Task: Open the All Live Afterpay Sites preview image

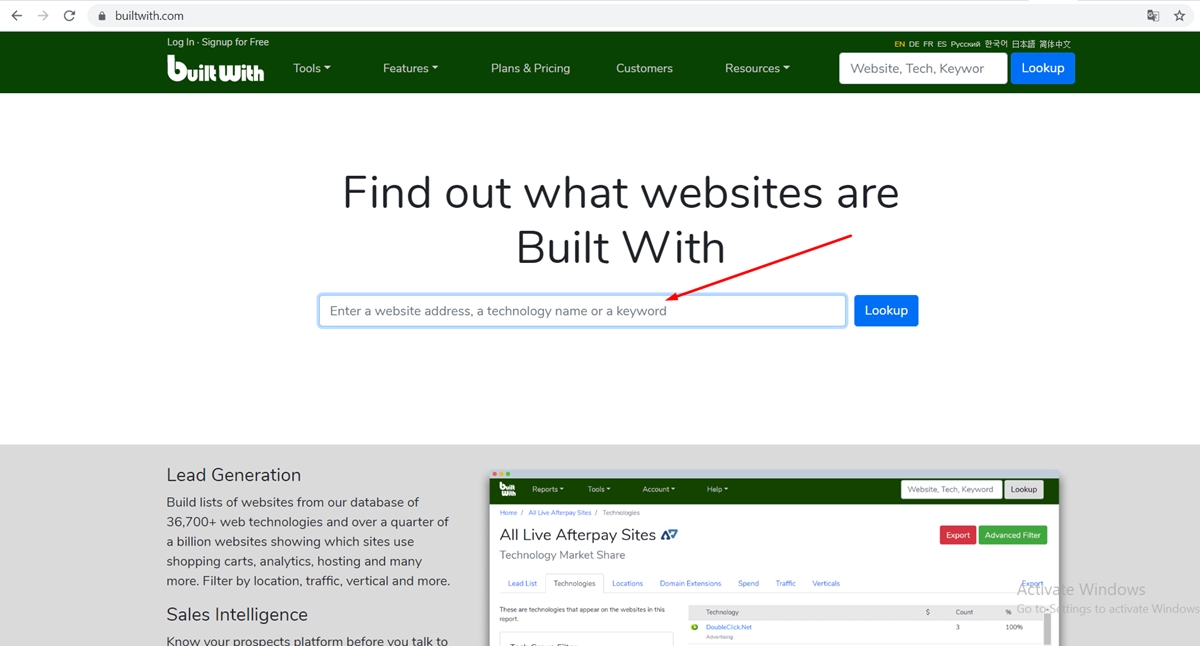Action: tap(774, 558)
